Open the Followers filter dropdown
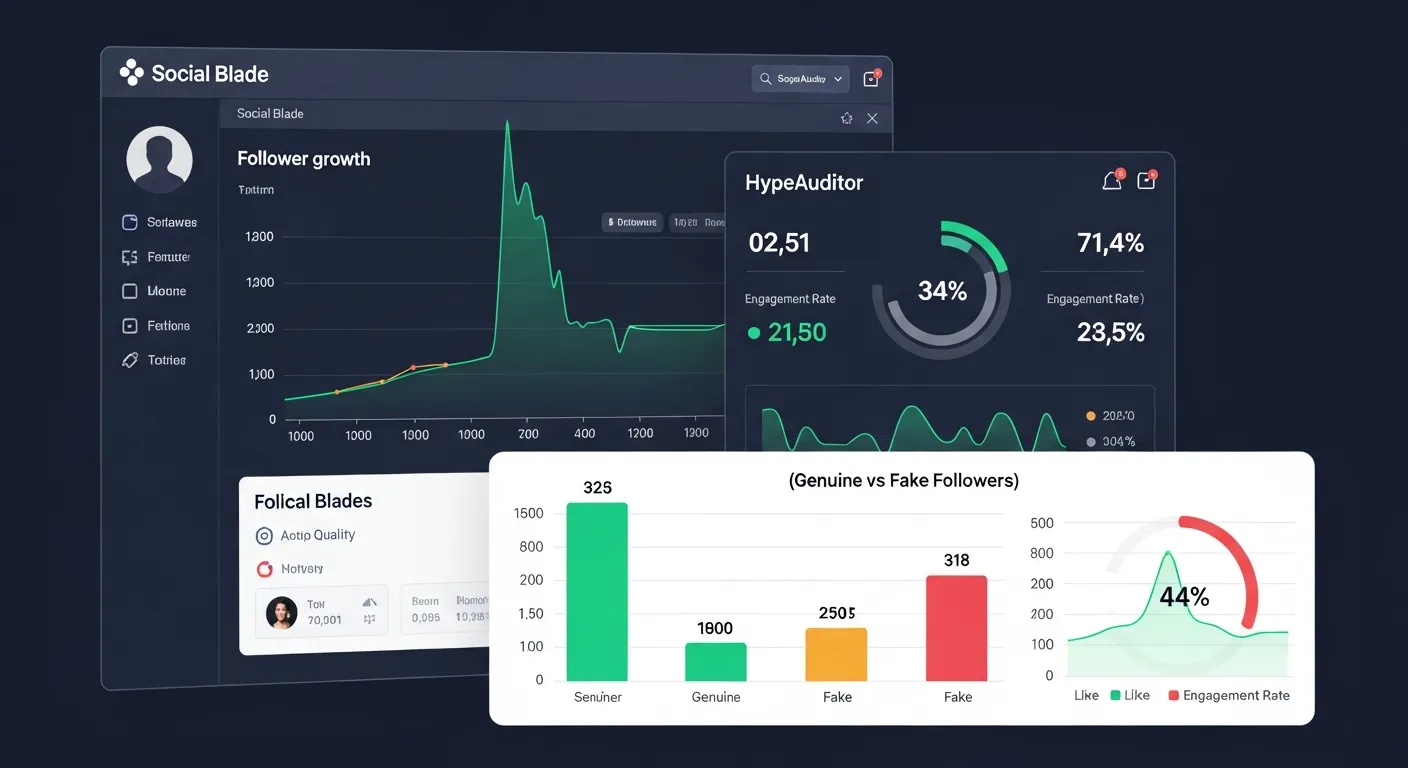1408x768 pixels. (x=631, y=222)
